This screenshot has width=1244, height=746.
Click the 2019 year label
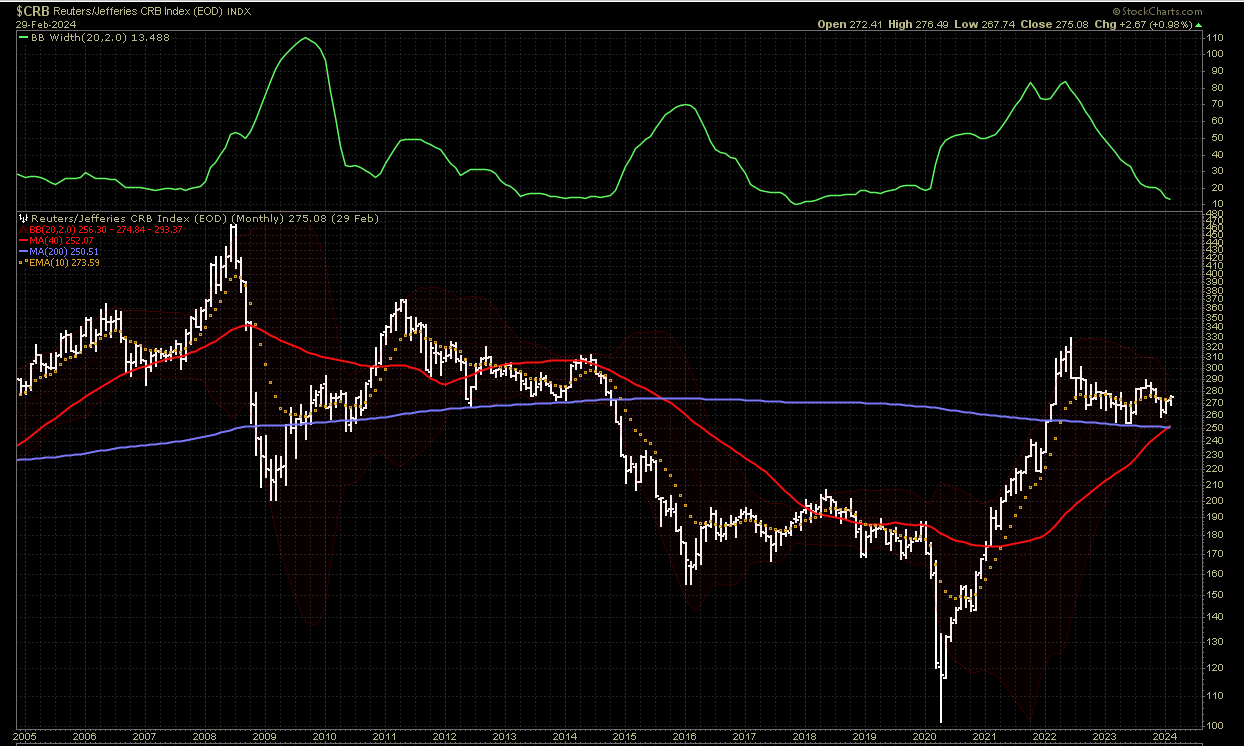click(864, 737)
